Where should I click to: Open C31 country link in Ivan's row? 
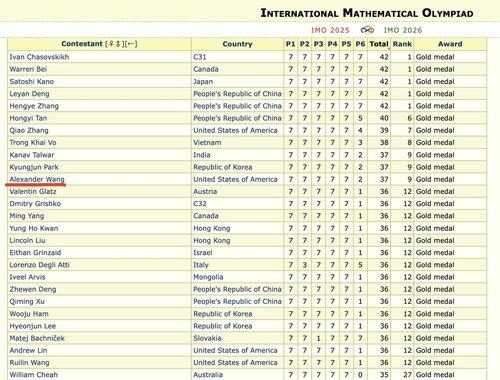[200, 57]
